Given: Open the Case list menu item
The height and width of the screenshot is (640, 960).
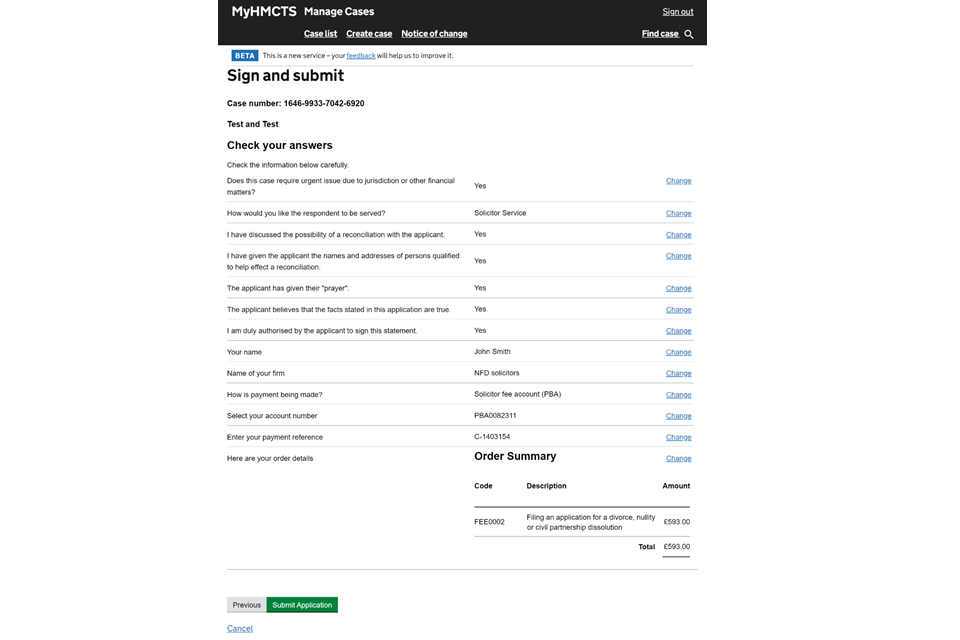Looking at the screenshot, I should pyautogui.click(x=320, y=34).
